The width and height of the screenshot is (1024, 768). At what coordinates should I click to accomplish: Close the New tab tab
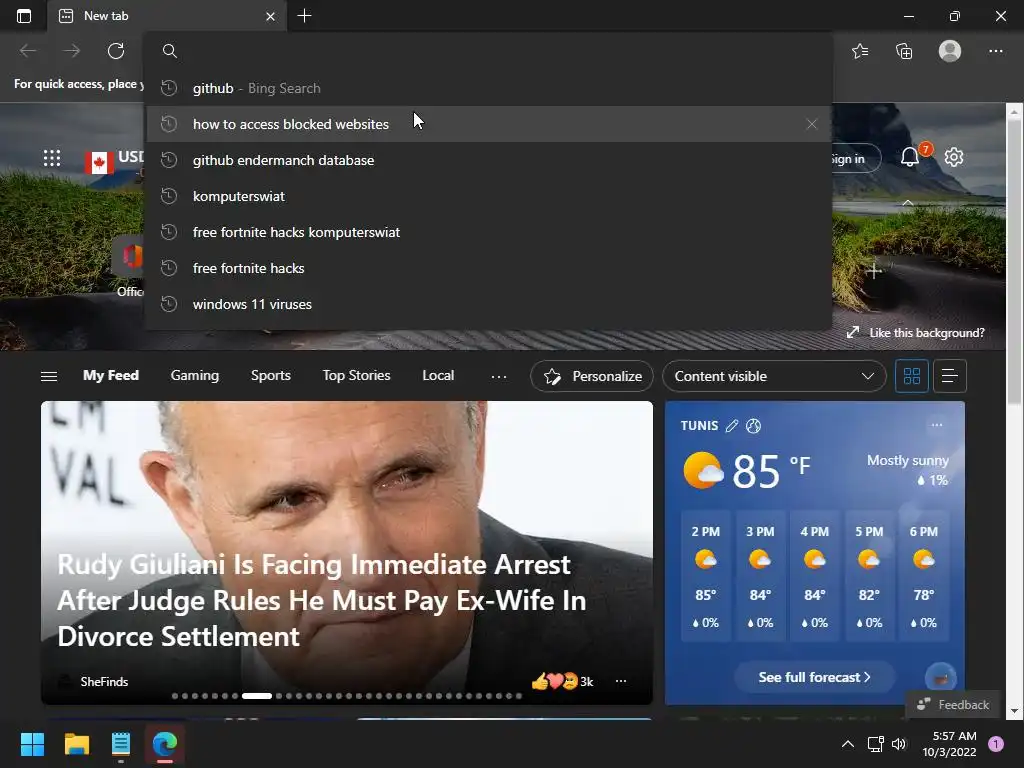[x=270, y=16]
